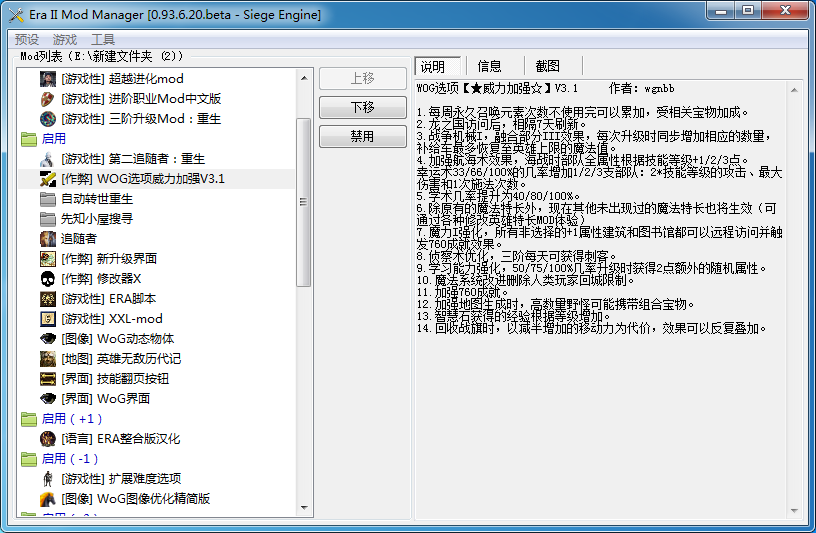The image size is (816, 533).
Task: Collapse the 启用（+1）group
Action: 29,419
